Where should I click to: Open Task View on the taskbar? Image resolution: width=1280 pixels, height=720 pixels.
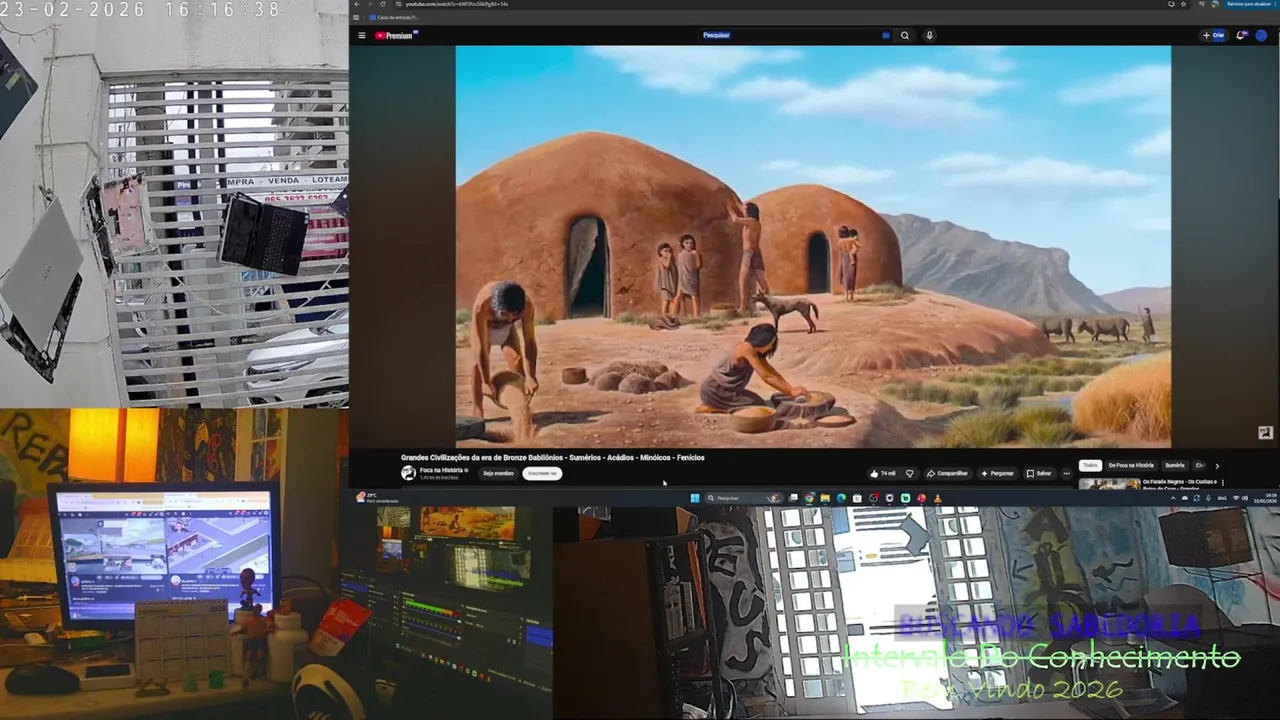(x=793, y=498)
